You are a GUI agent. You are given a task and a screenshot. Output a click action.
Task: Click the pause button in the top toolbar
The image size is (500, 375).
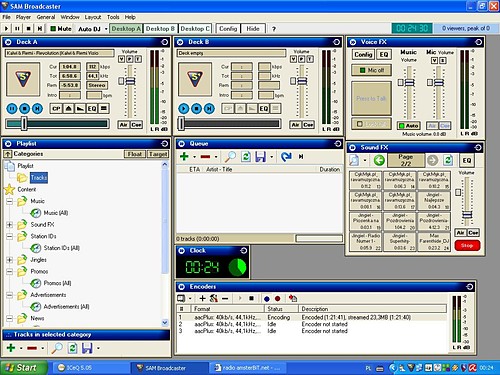[17, 29]
